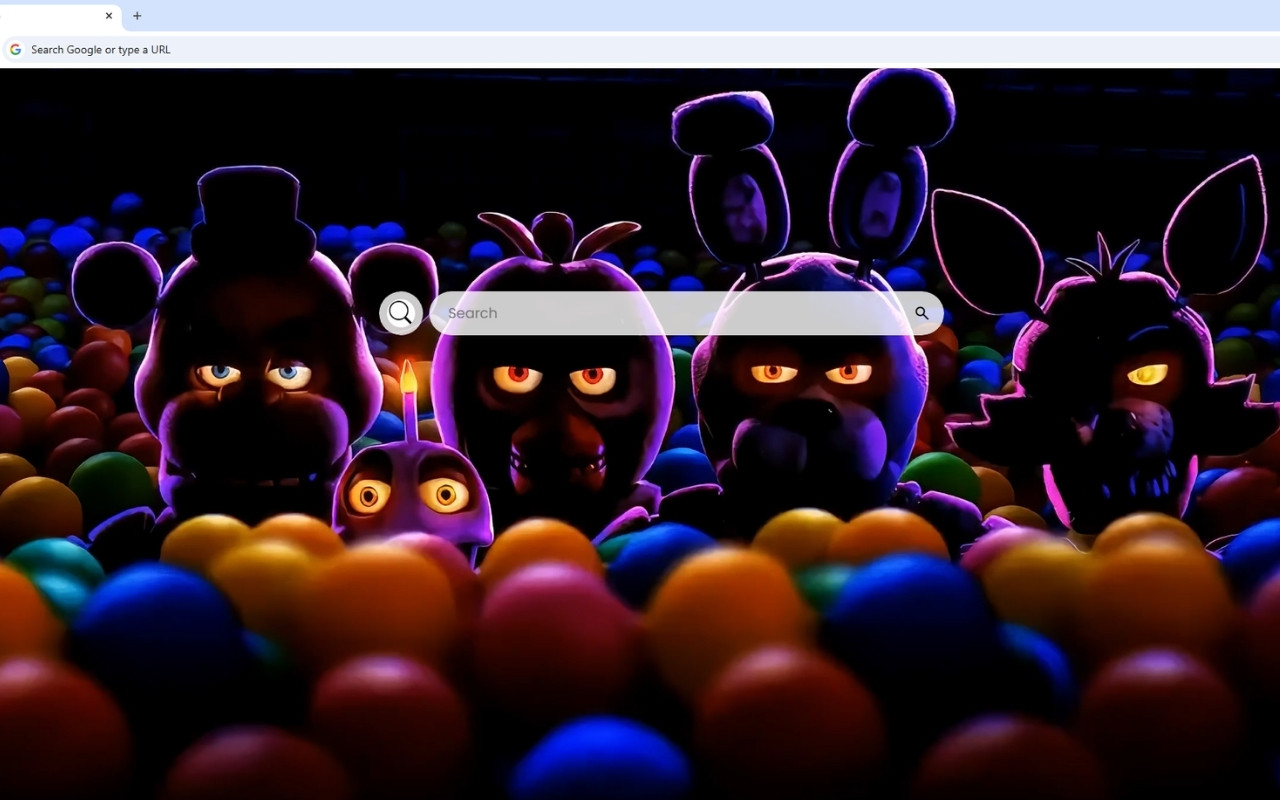
Task: Click inside the themed Search field
Action: pyautogui.click(x=650, y=312)
